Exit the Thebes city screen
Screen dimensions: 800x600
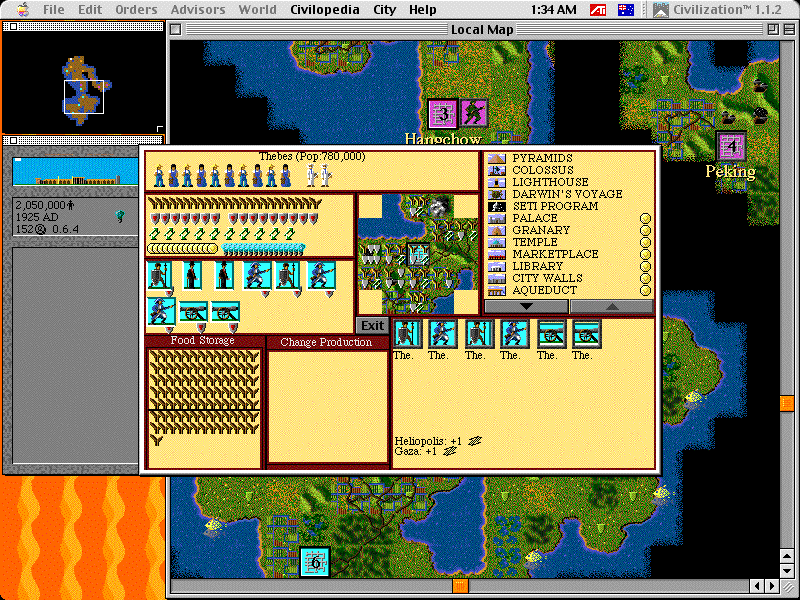(x=372, y=326)
